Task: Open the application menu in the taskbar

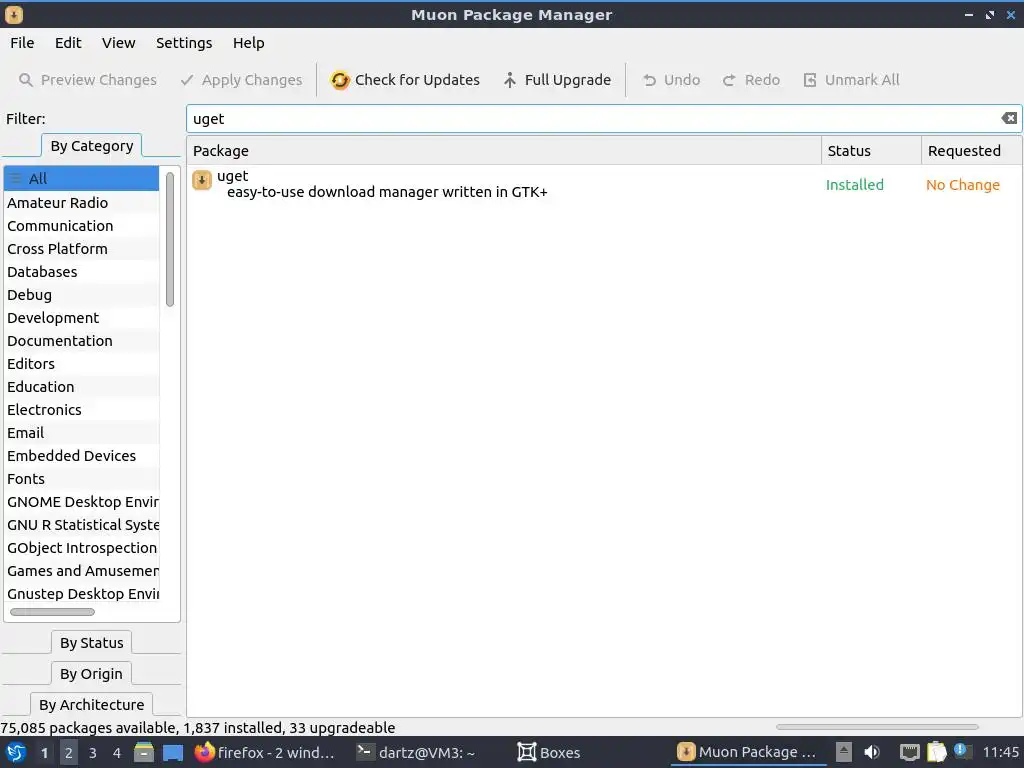Action: tap(16, 752)
